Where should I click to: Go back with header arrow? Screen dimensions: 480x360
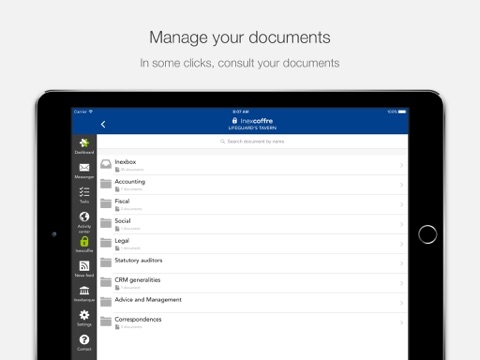pyautogui.click(x=103, y=124)
